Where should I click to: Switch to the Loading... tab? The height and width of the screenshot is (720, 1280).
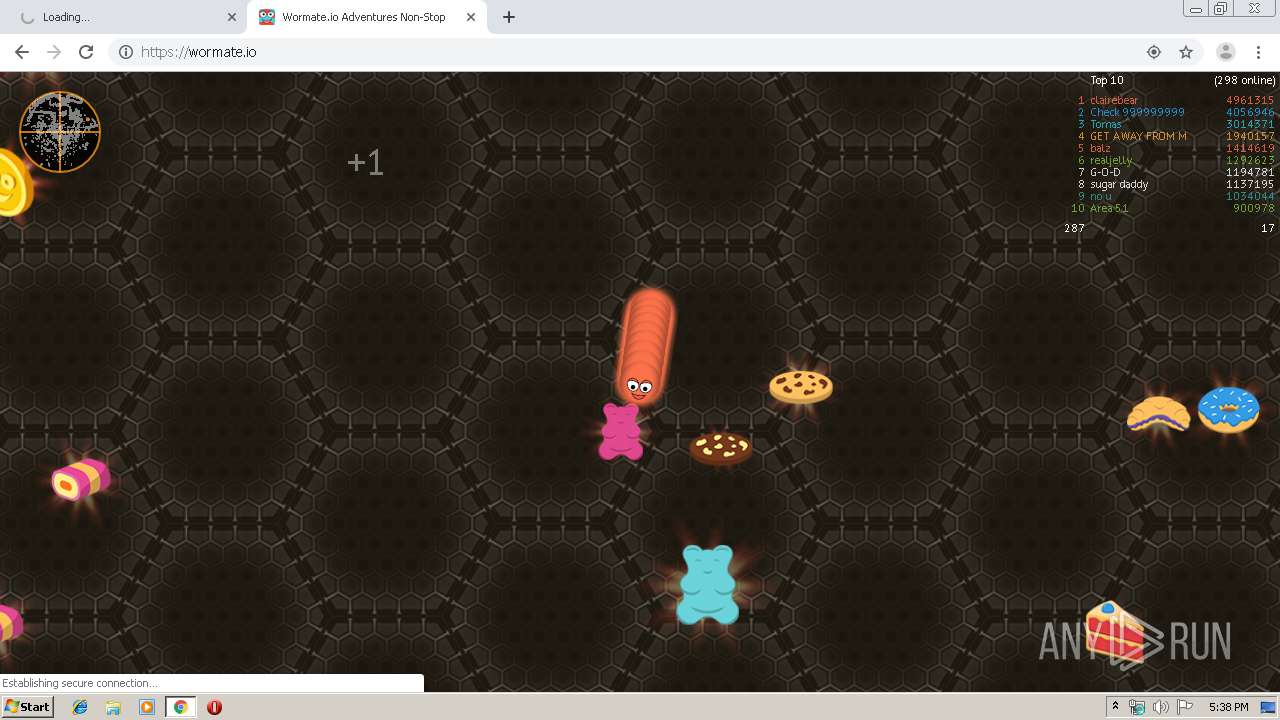click(x=124, y=17)
